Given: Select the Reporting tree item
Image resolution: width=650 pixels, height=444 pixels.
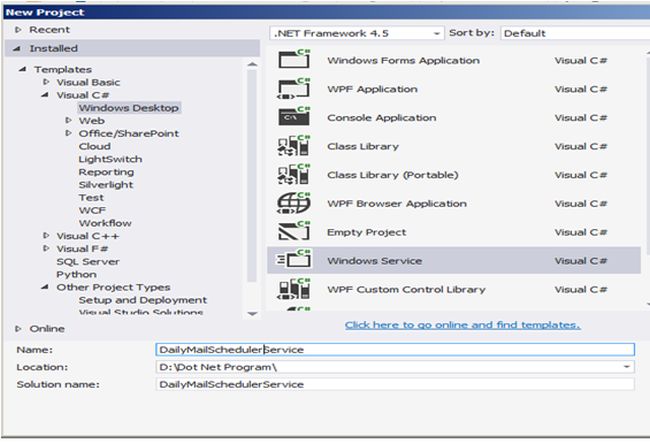Looking at the screenshot, I should pyautogui.click(x=106, y=172).
